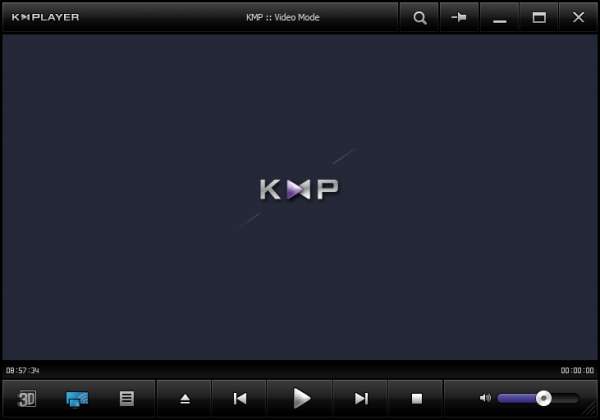
Task: Show the playlist editor
Action: [x=127, y=399]
